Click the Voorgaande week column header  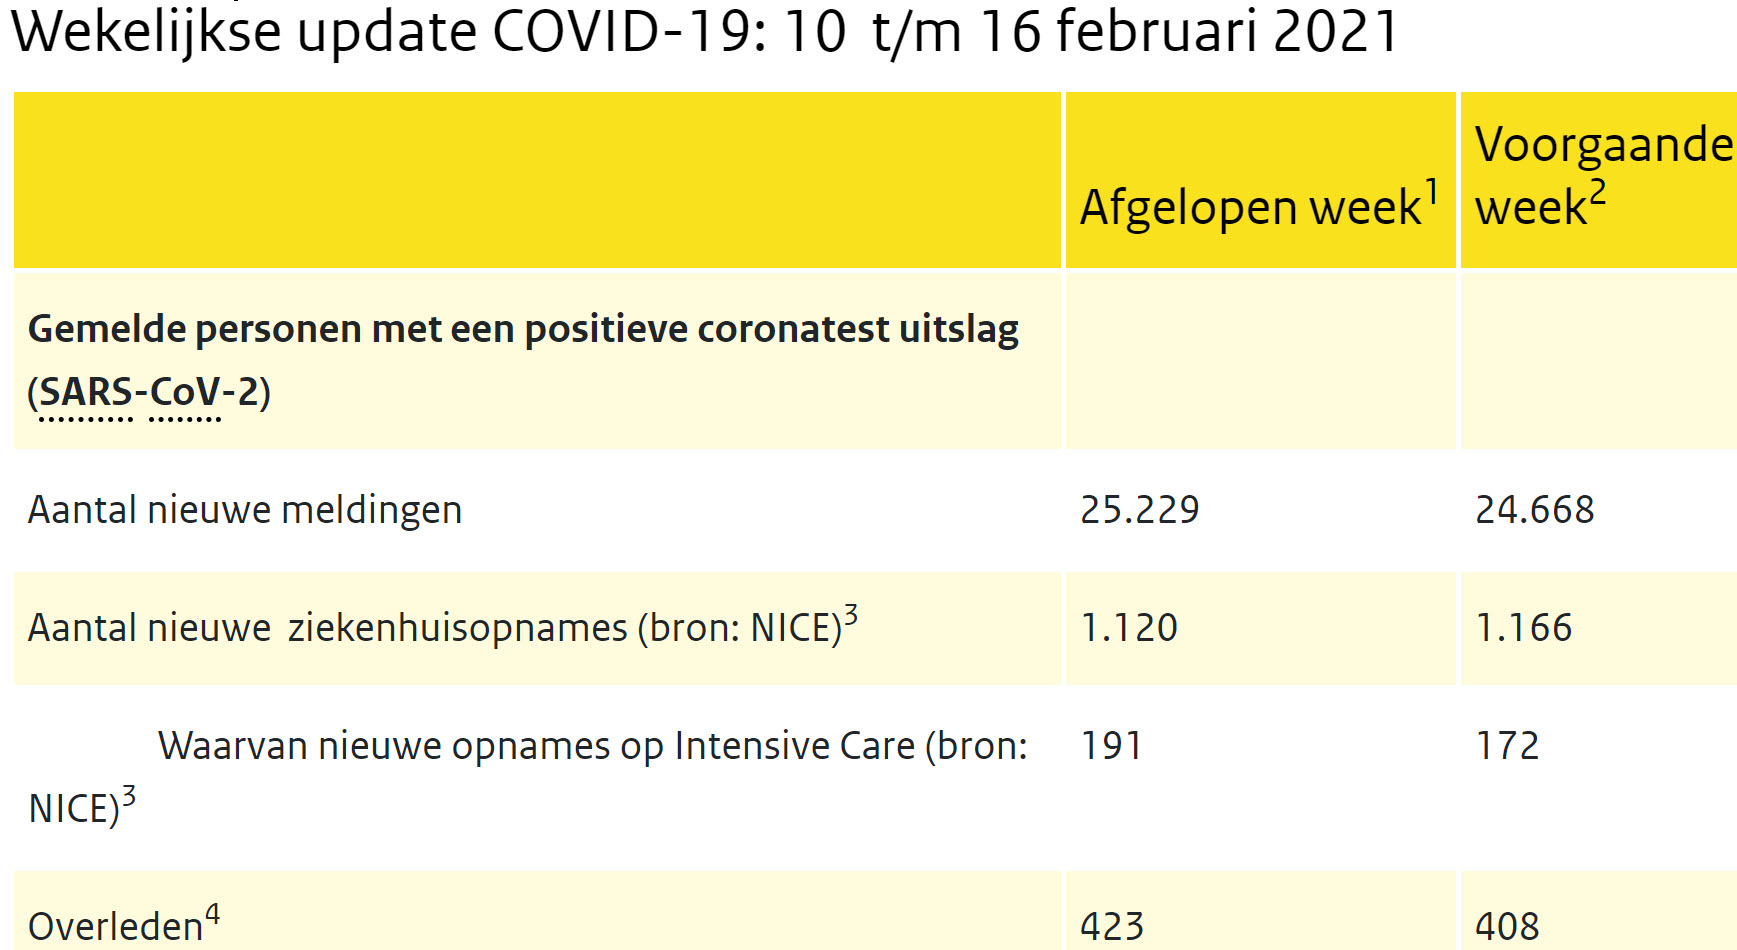1603,175
